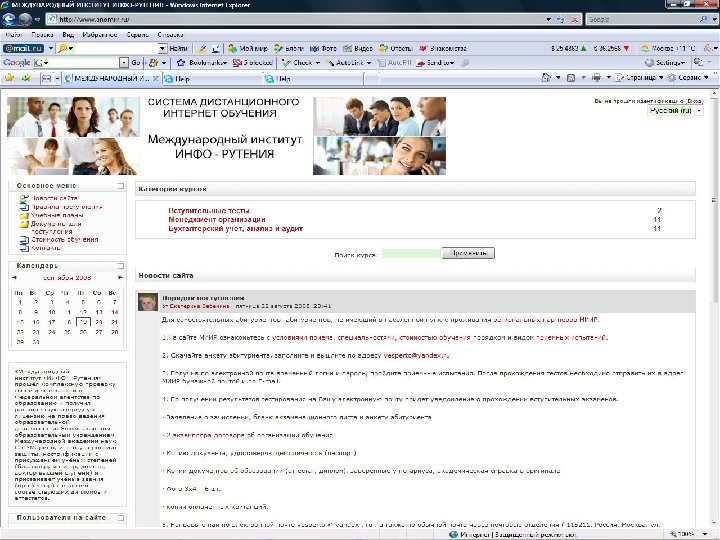720x540 pixels.
Task: Open Google toolbar Settings menu
Action: point(665,62)
